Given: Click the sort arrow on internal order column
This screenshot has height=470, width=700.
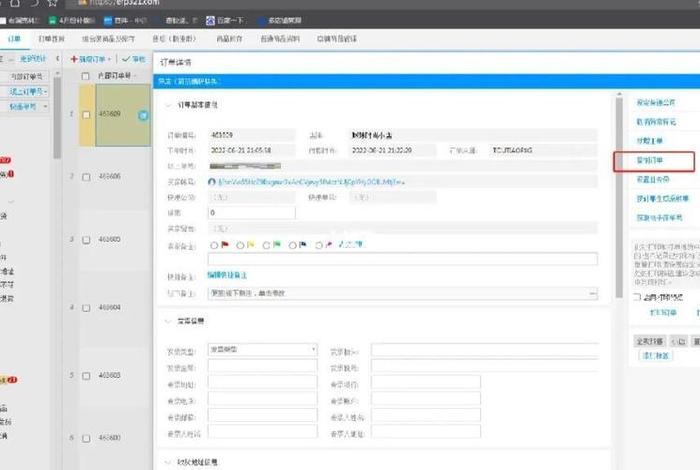Looking at the screenshot, I should (135, 76).
